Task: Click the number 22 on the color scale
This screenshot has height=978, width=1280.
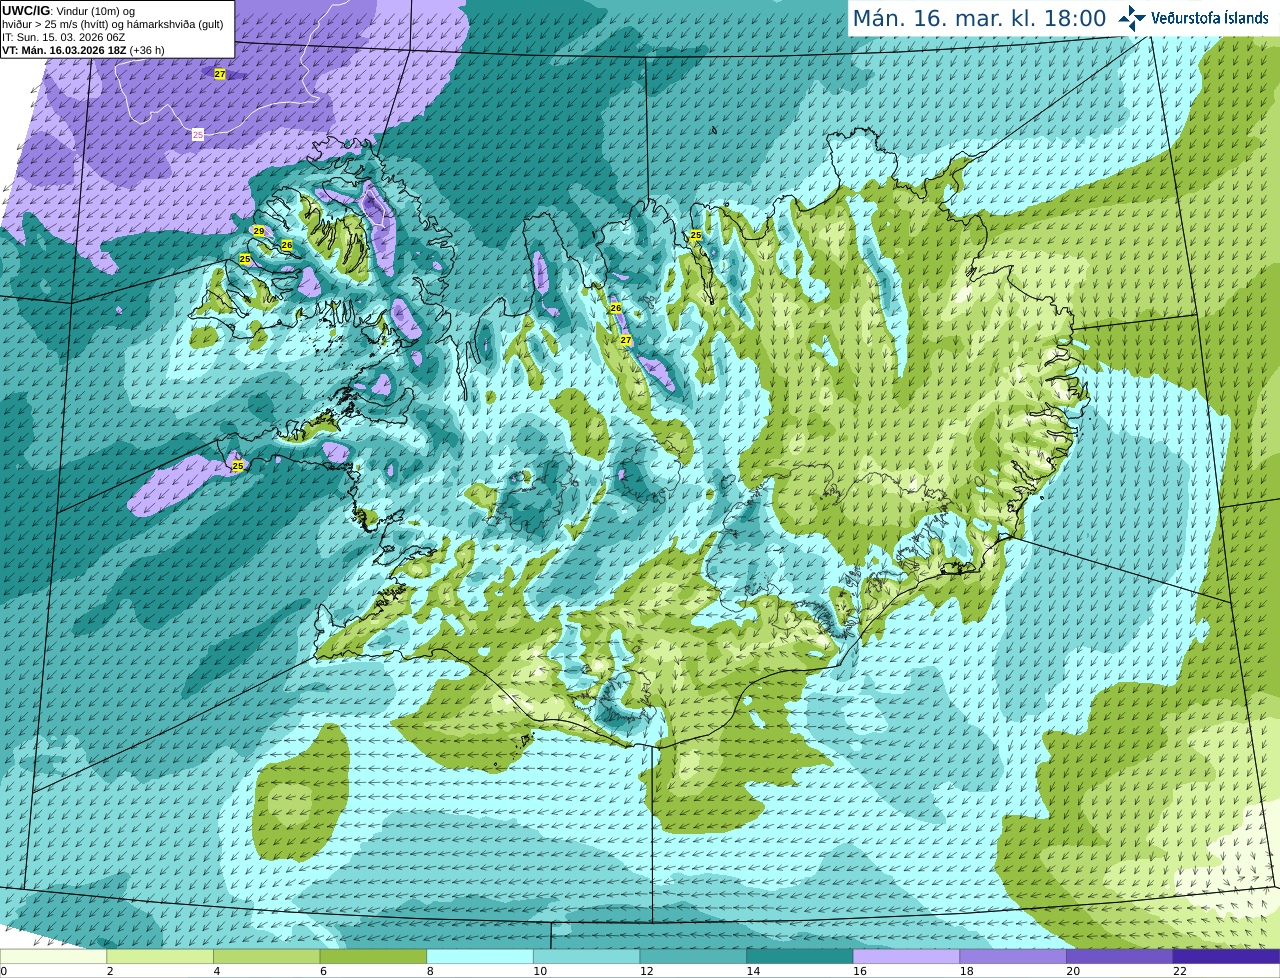Action: tap(1180, 971)
